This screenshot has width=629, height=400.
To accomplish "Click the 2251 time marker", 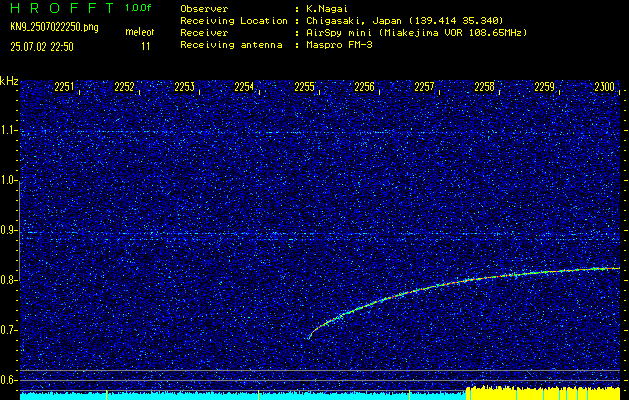I will coord(64,87).
